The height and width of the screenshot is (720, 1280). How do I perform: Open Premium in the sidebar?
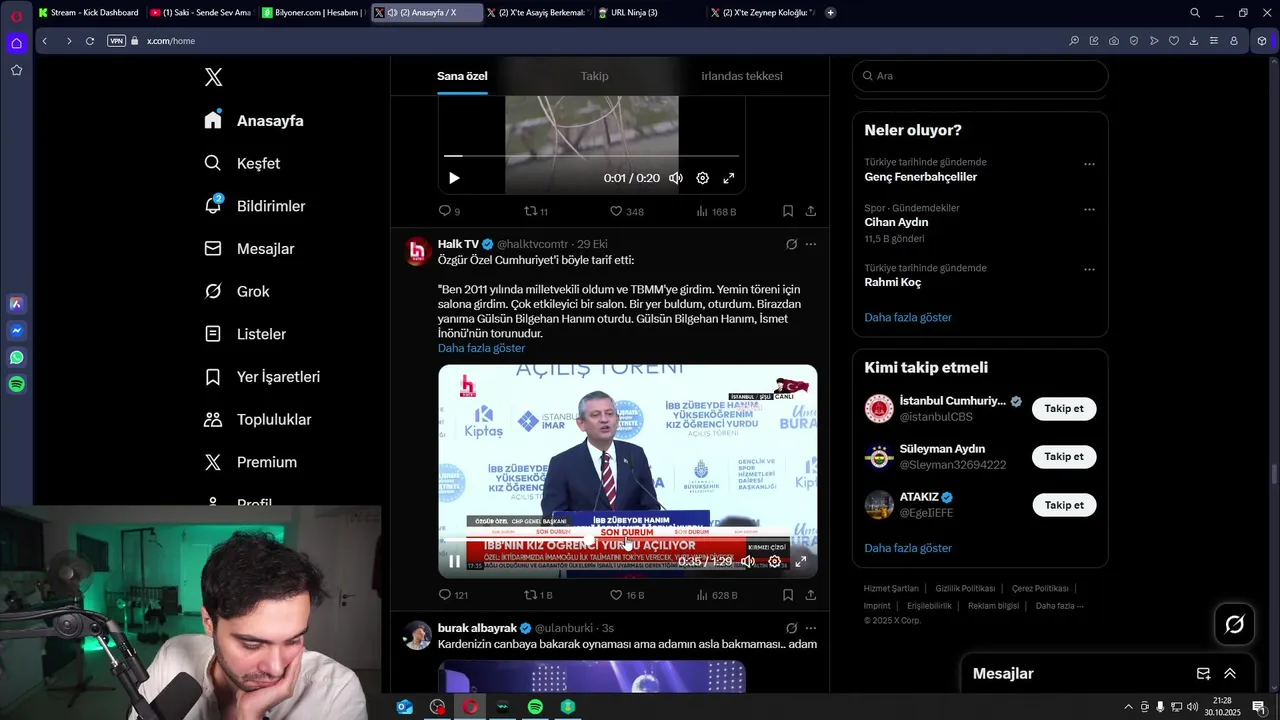(x=250, y=462)
